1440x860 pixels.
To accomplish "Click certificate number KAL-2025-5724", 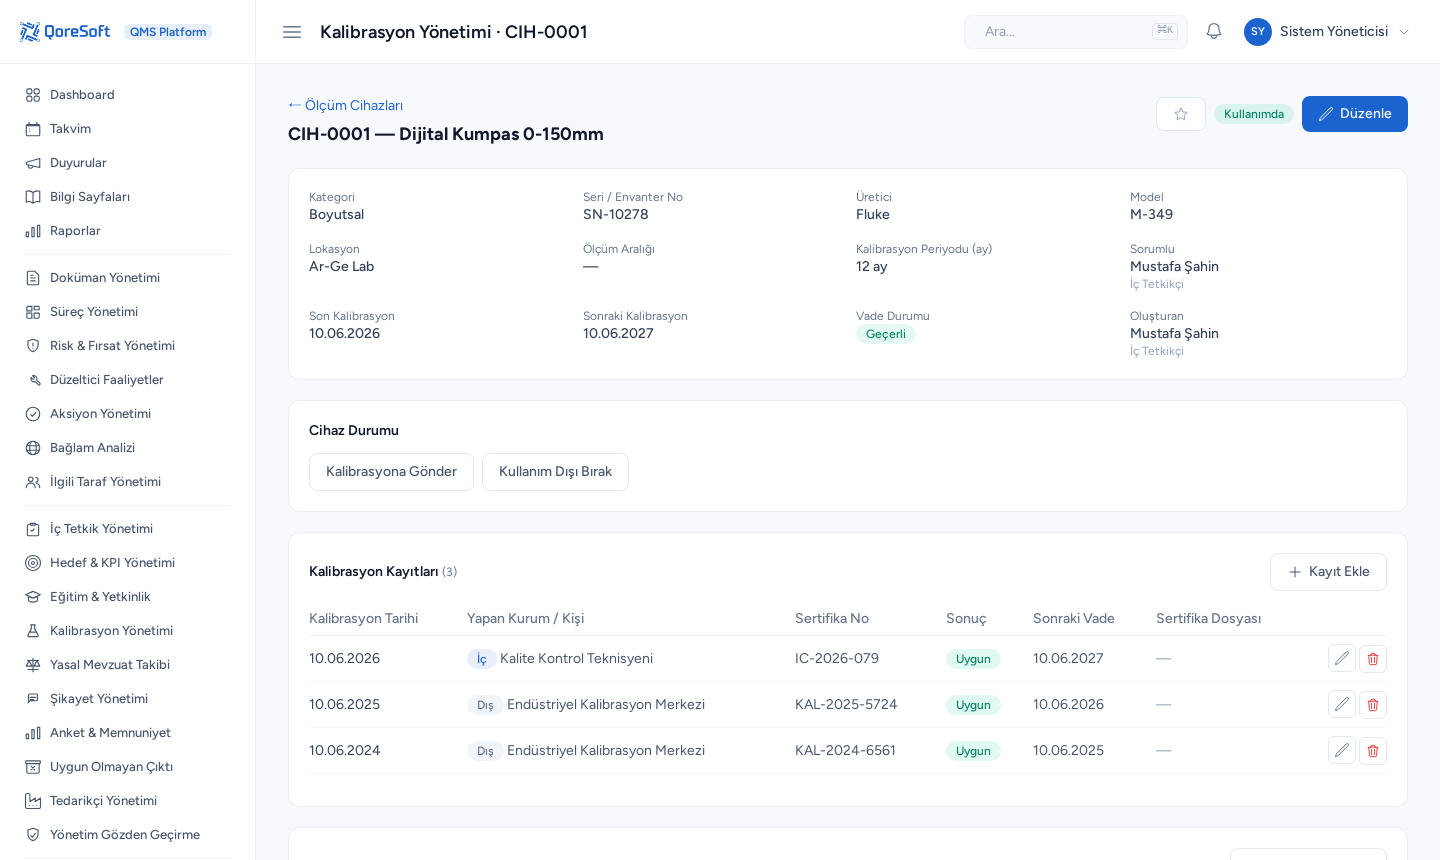I will 846,705.
